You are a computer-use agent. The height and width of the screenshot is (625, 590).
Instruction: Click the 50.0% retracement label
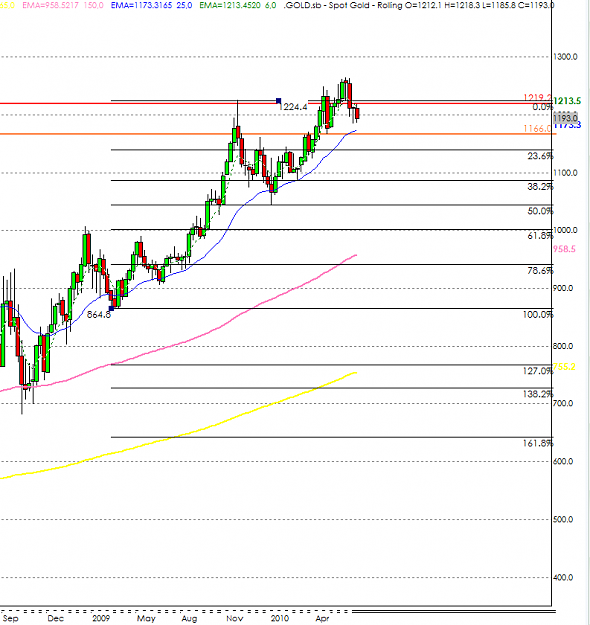click(540, 211)
